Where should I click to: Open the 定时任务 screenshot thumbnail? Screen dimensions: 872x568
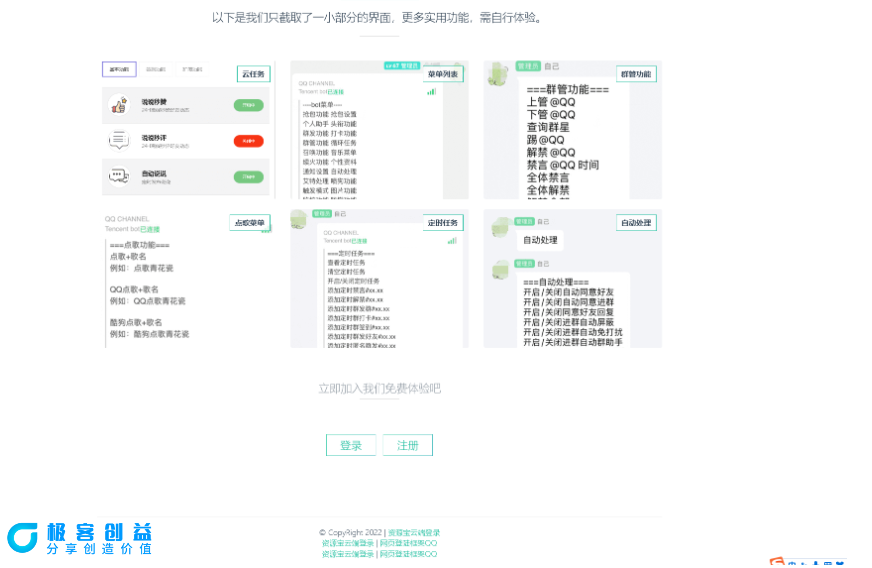coord(379,279)
